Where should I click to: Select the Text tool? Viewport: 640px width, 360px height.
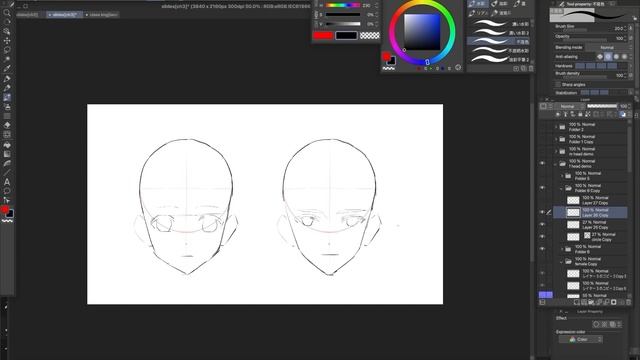7,182
